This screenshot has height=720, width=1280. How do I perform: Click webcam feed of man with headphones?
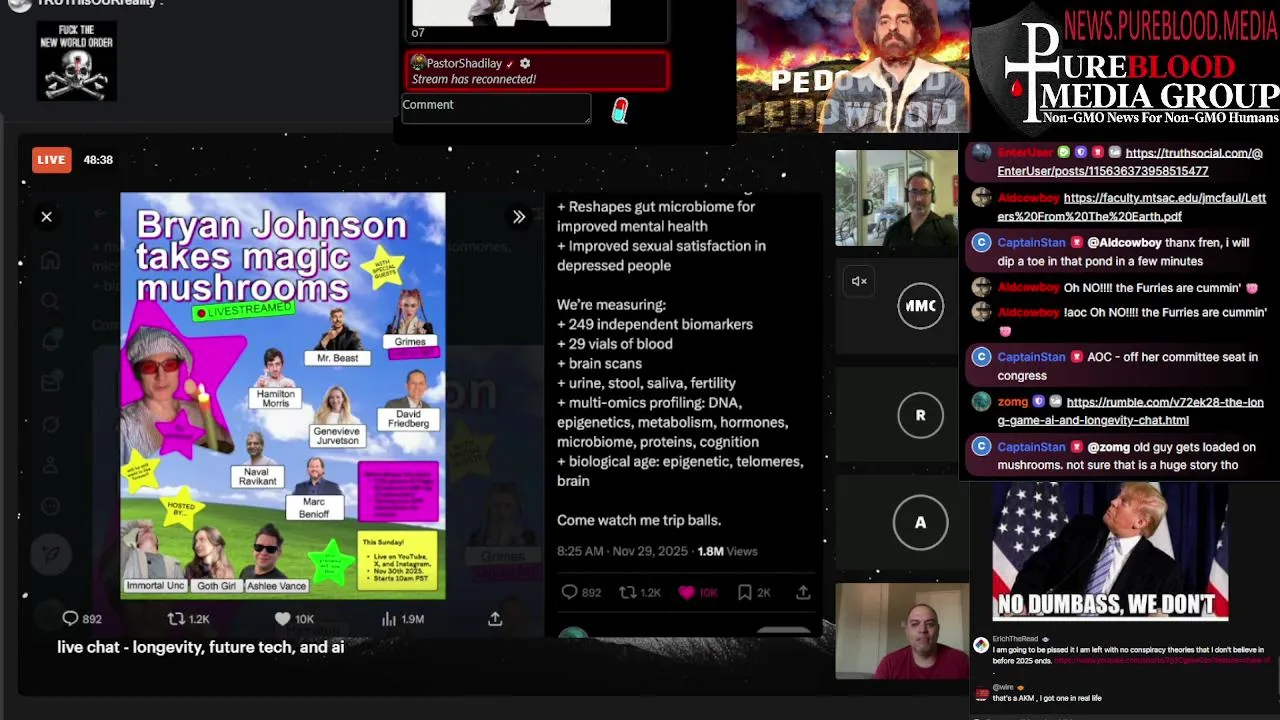(x=896, y=198)
